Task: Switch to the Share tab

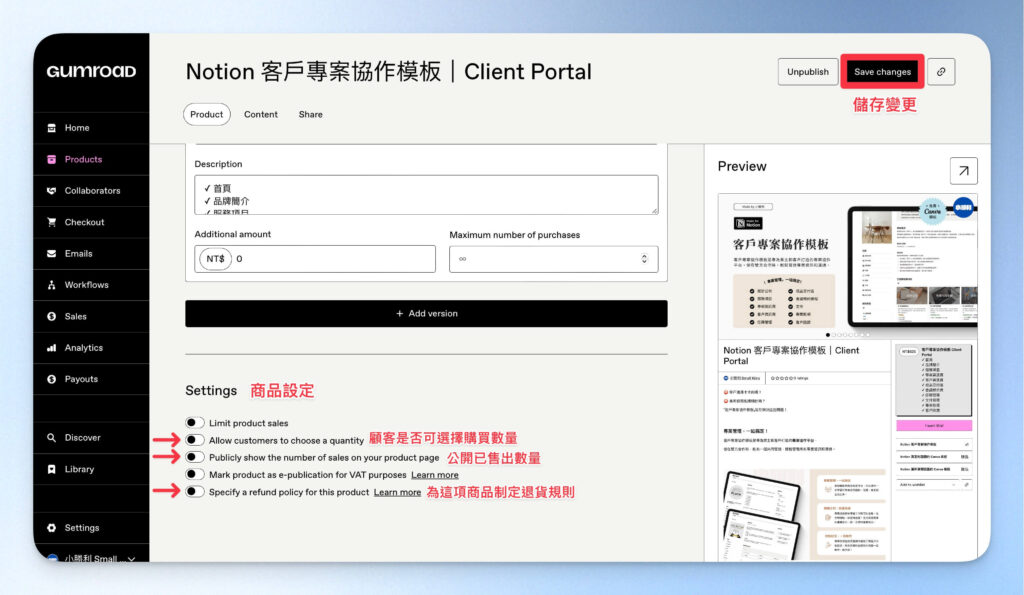Action: pos(310,114)
